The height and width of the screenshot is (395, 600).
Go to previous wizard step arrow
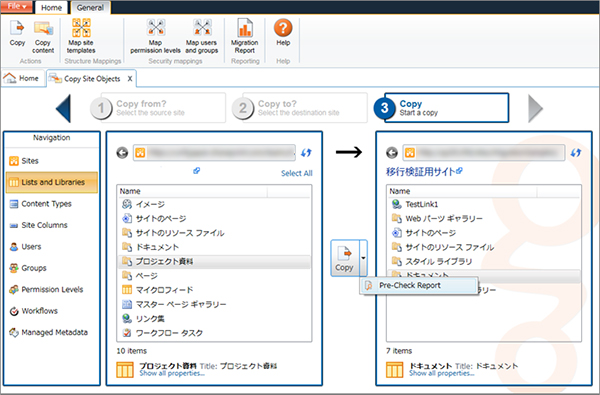pos(64,108)
